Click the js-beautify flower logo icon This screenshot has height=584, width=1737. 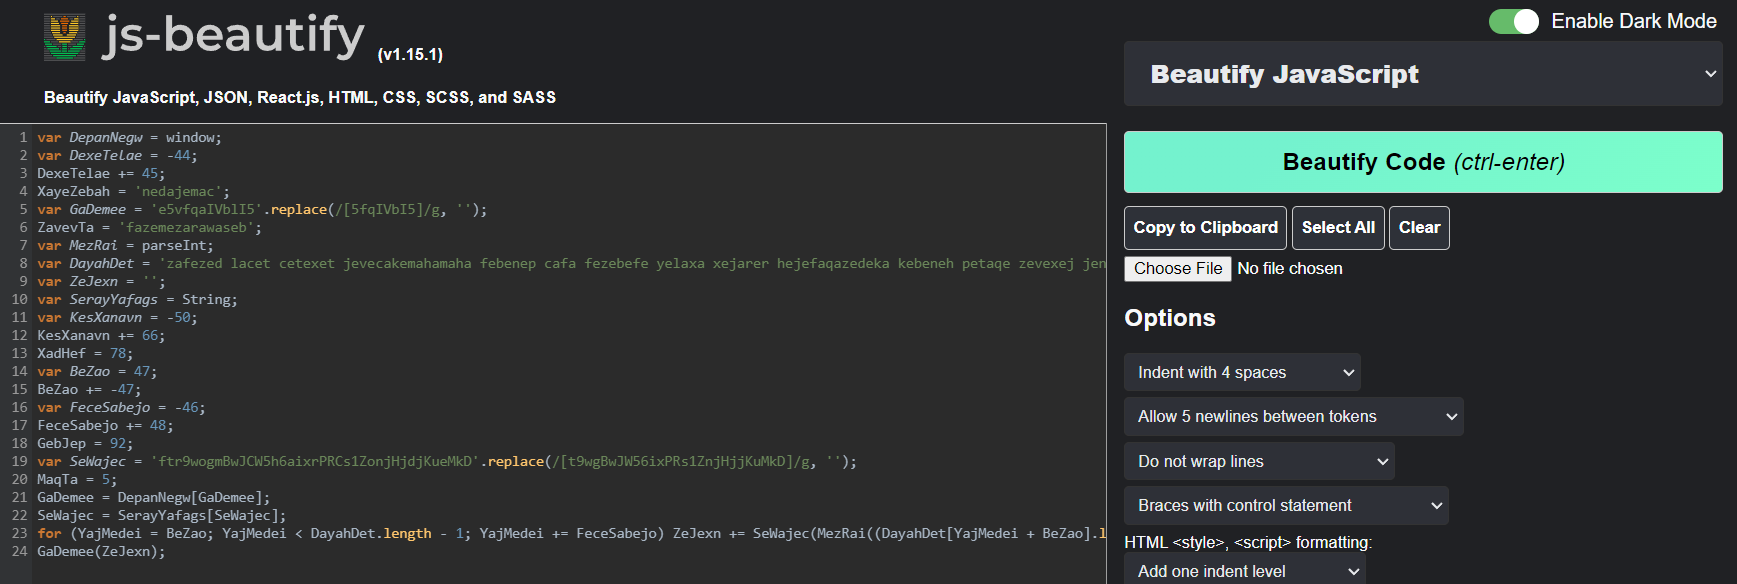pyautogui.click(x=65, y=37)
